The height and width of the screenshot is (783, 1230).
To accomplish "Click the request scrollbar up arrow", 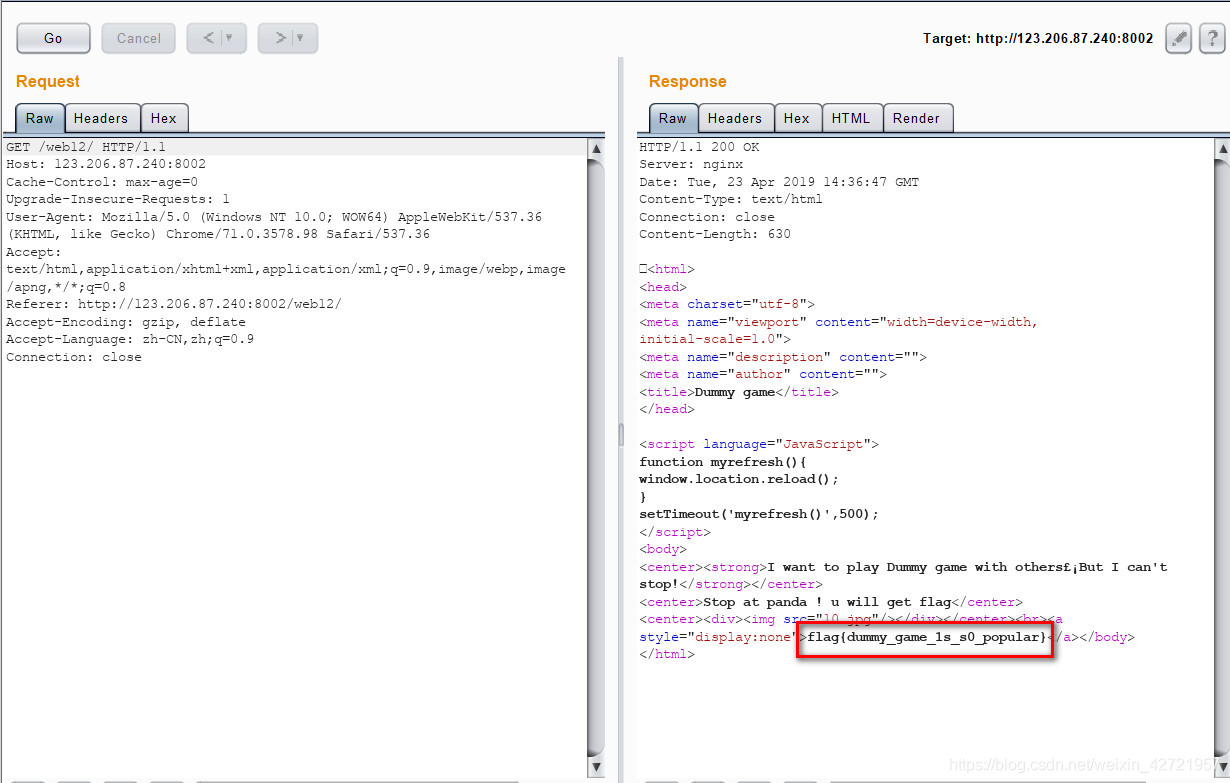I will (596, 148).
